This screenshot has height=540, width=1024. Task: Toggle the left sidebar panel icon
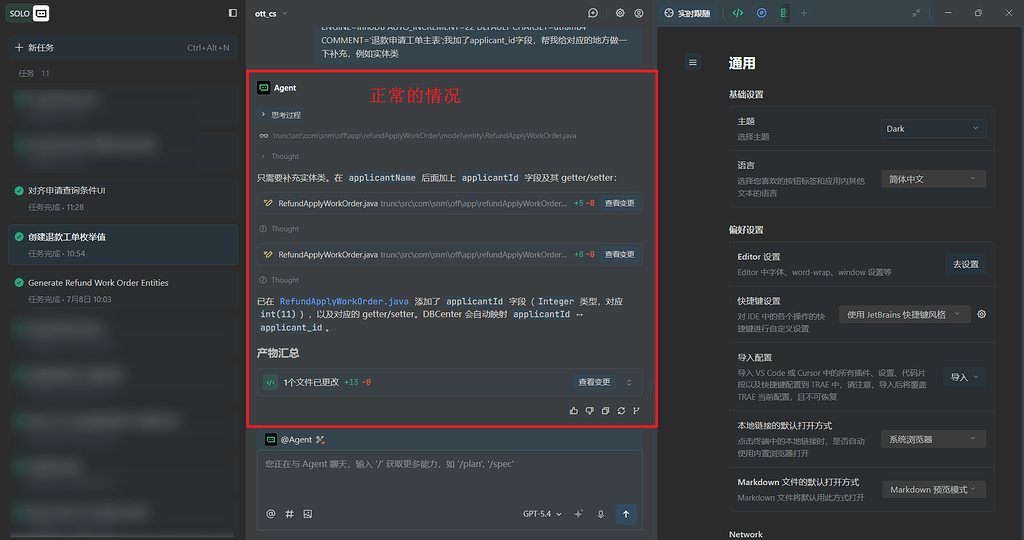coord(232,13)
